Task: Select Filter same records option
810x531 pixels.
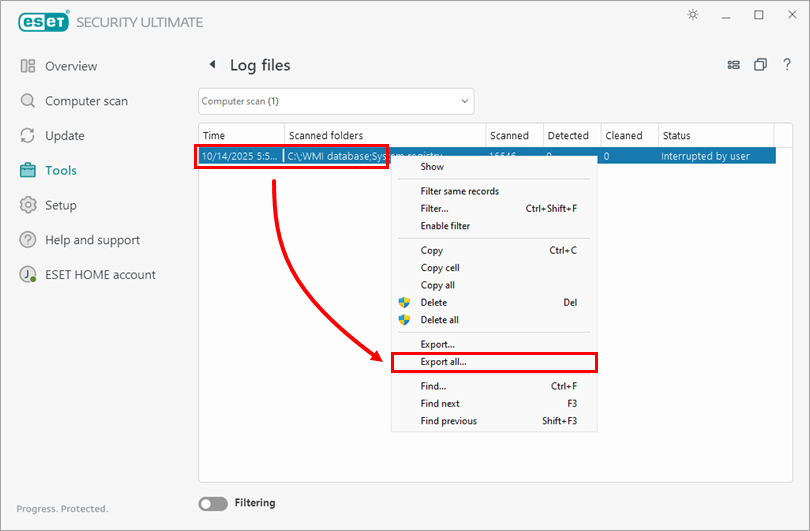Action: click(x=460, y=191)
